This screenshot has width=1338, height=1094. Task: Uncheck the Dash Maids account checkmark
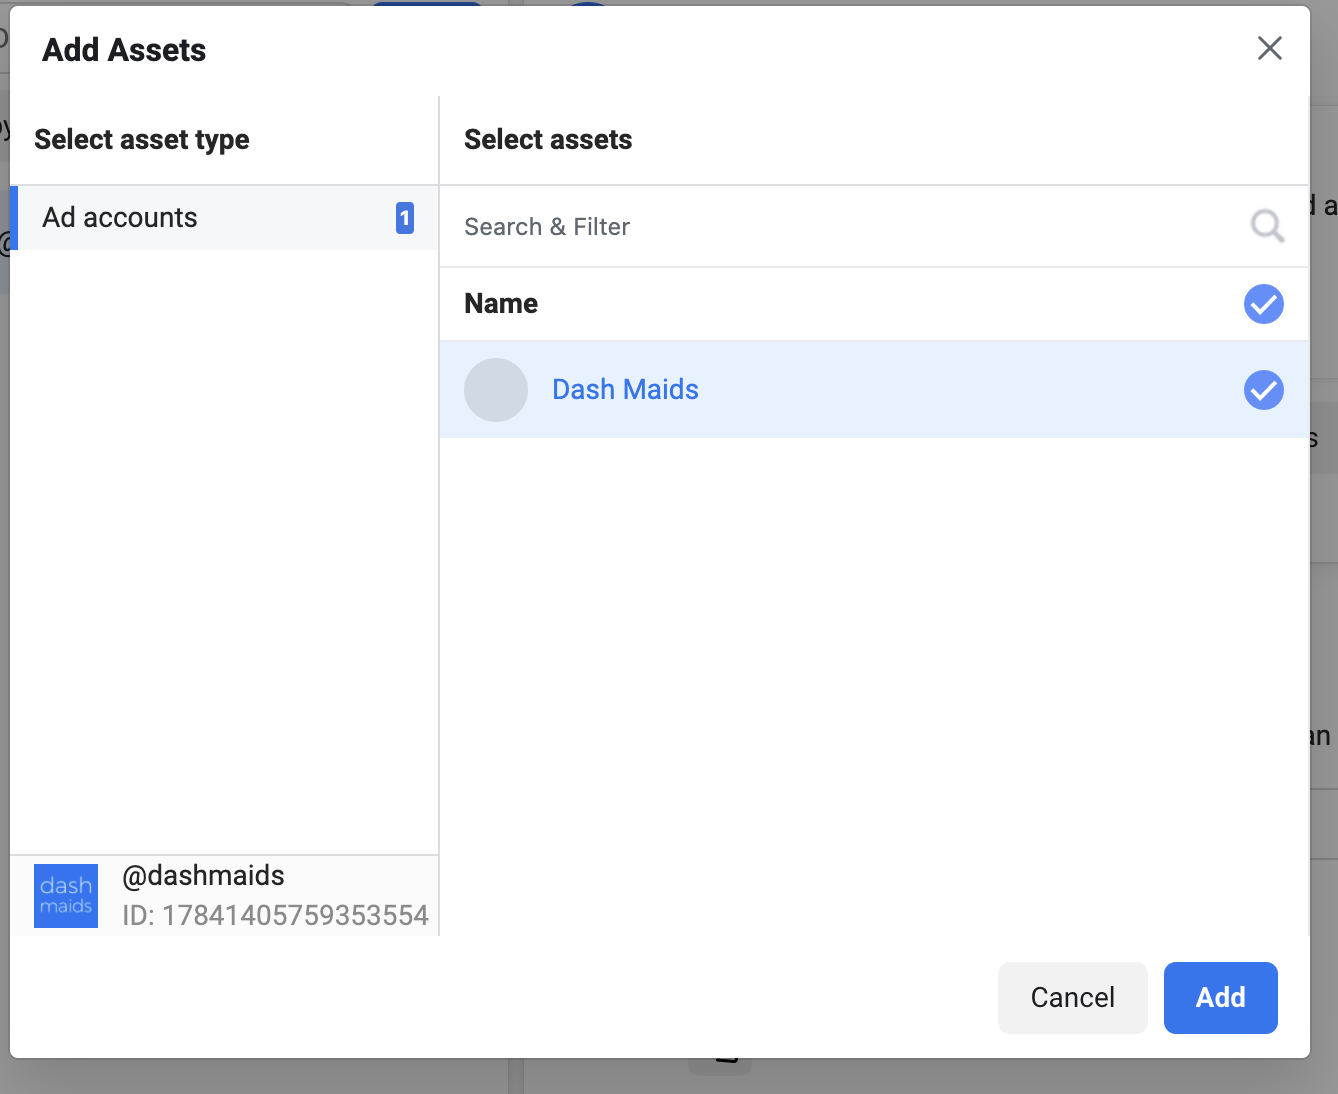point(1263,390)
